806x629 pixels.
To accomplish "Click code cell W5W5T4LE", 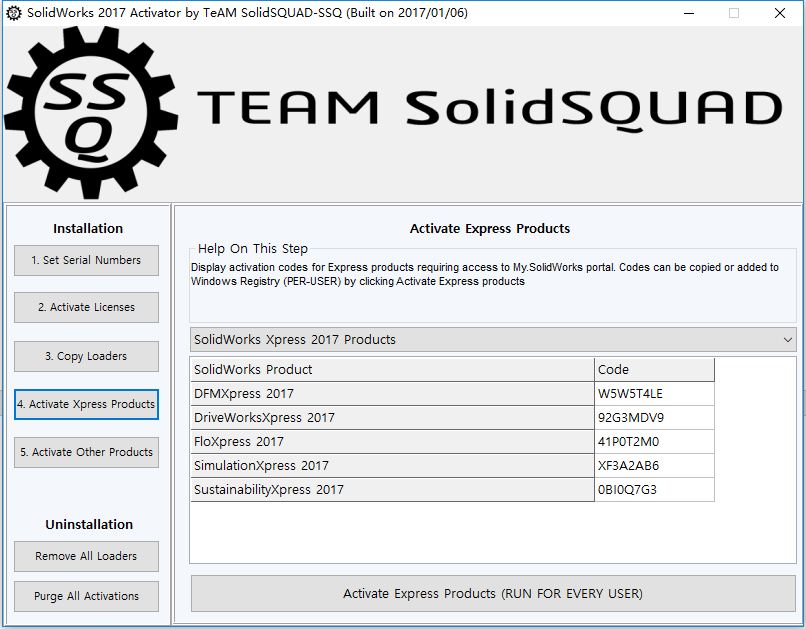I will tap(654, 394).
